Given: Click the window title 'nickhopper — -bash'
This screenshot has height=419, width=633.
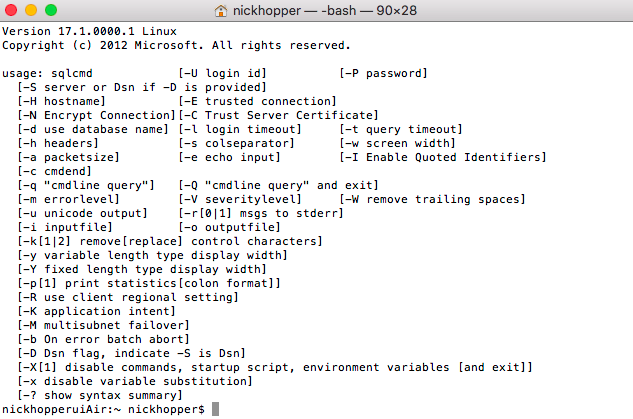Looking at the screenshot, I should (294, 10).
